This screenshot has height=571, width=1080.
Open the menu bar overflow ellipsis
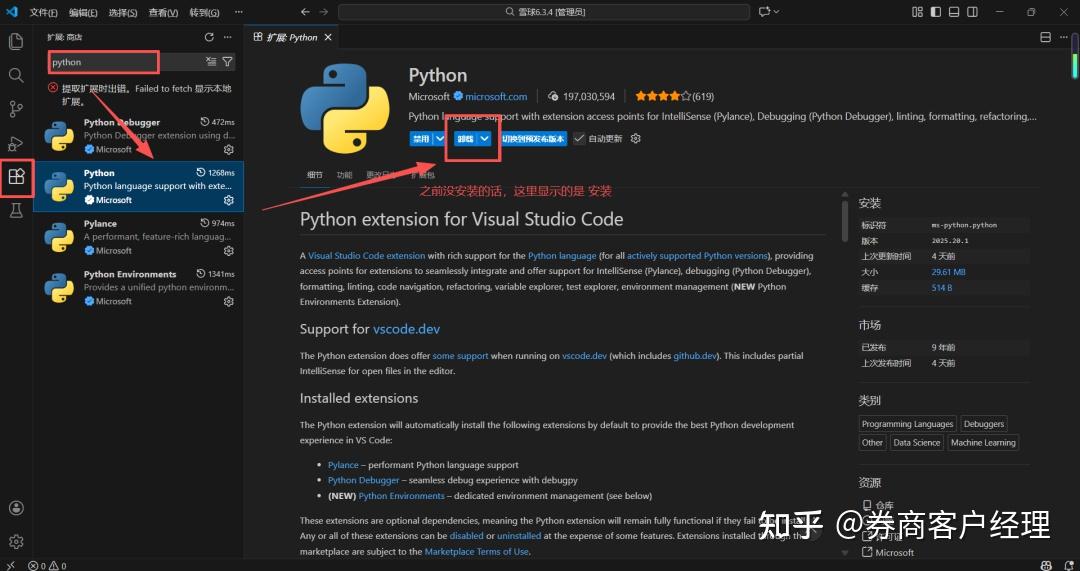coord(238,12)
